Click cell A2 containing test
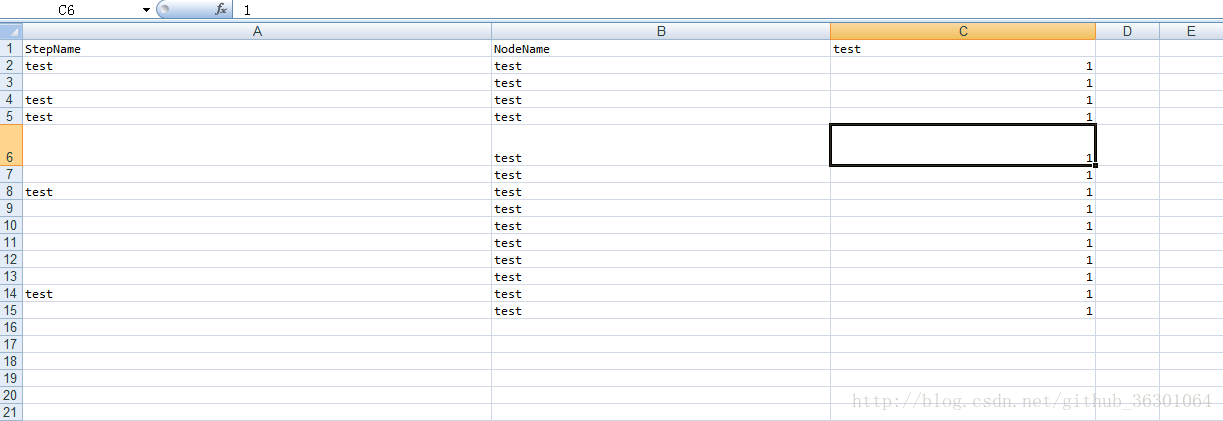The image size is (1223, 421). (x=257, y=66)
